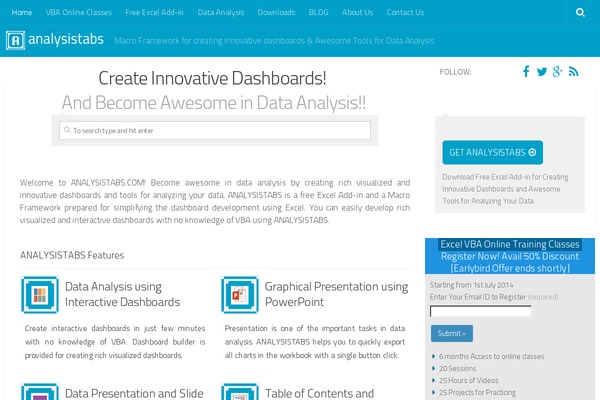
Task: Open Free Excel Add-in menu
Action: (154, 13)
